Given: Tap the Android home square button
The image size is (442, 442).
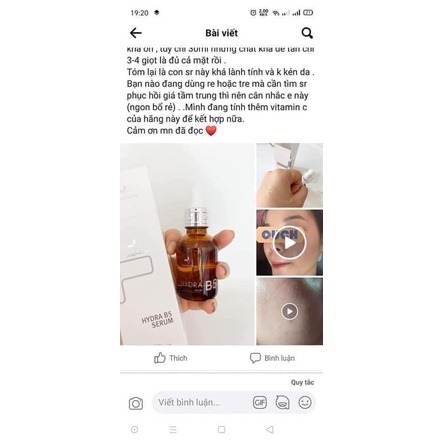Looking at the screenshot, I should (221, 430).
